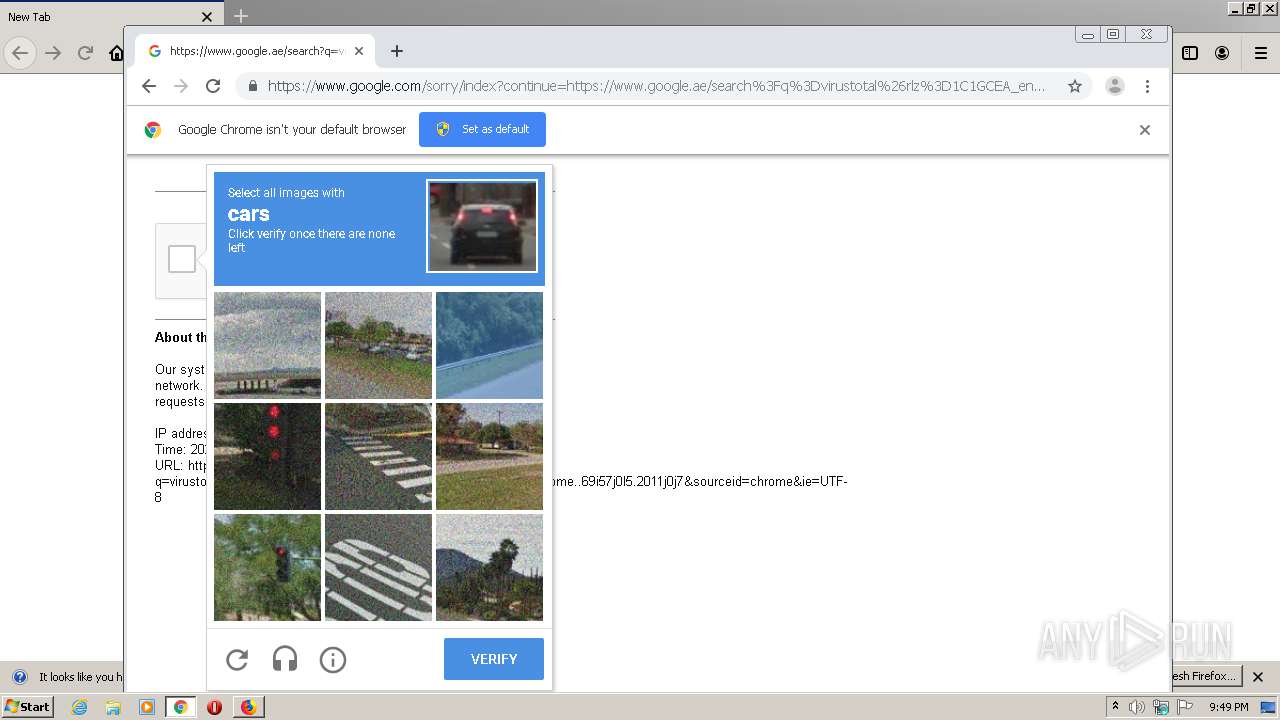Click the Refresh Firefox button
1280x720 pixels.
point(1205,676)
